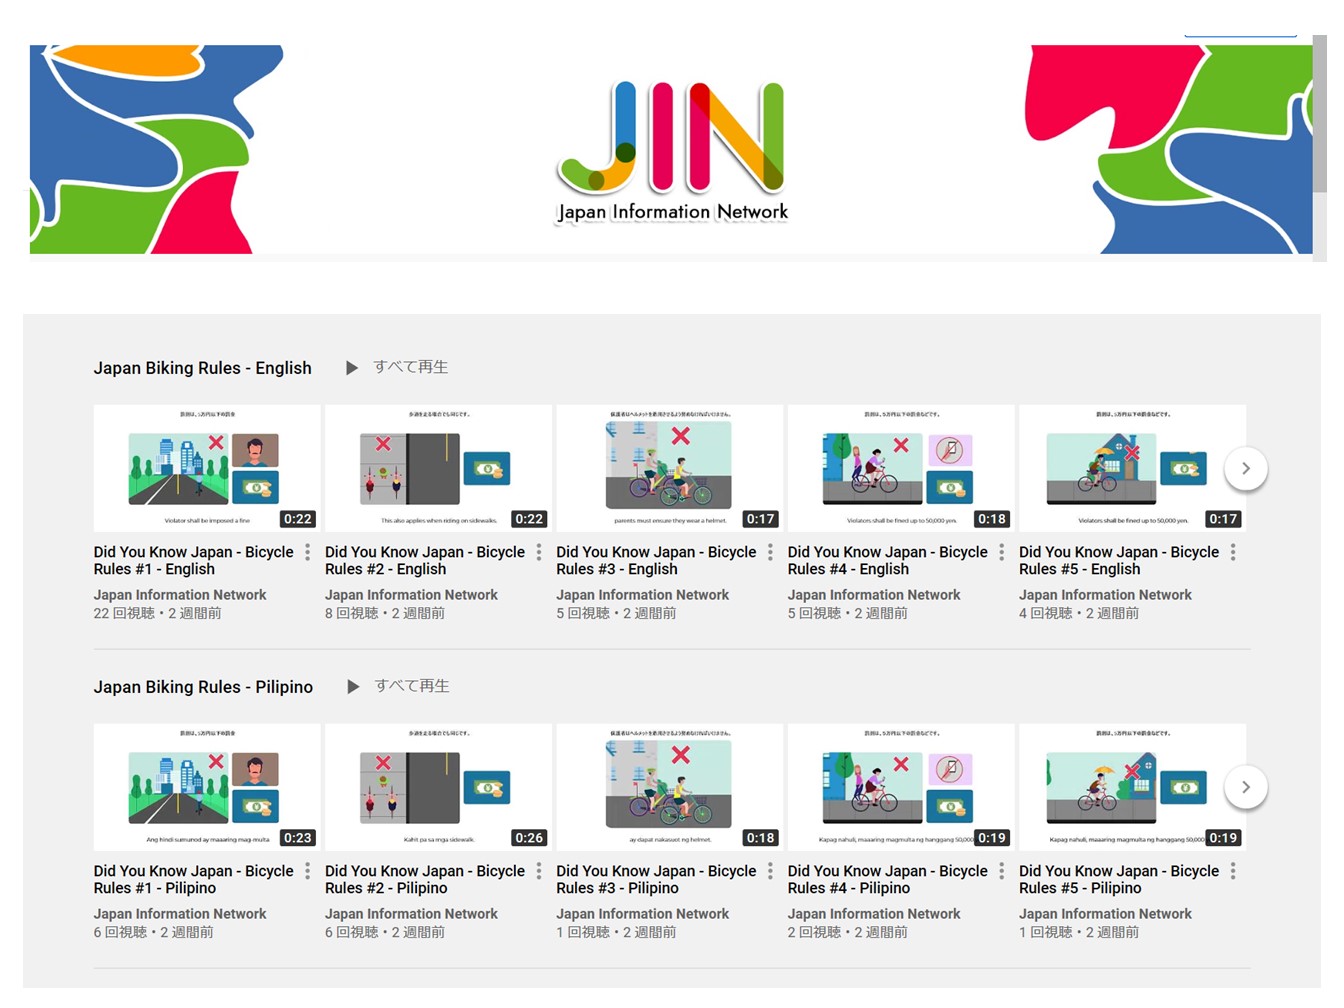Click title Bicycle Rules #3 - Pilipino
1344x1008 pixels.
click(x=656, y=879)
